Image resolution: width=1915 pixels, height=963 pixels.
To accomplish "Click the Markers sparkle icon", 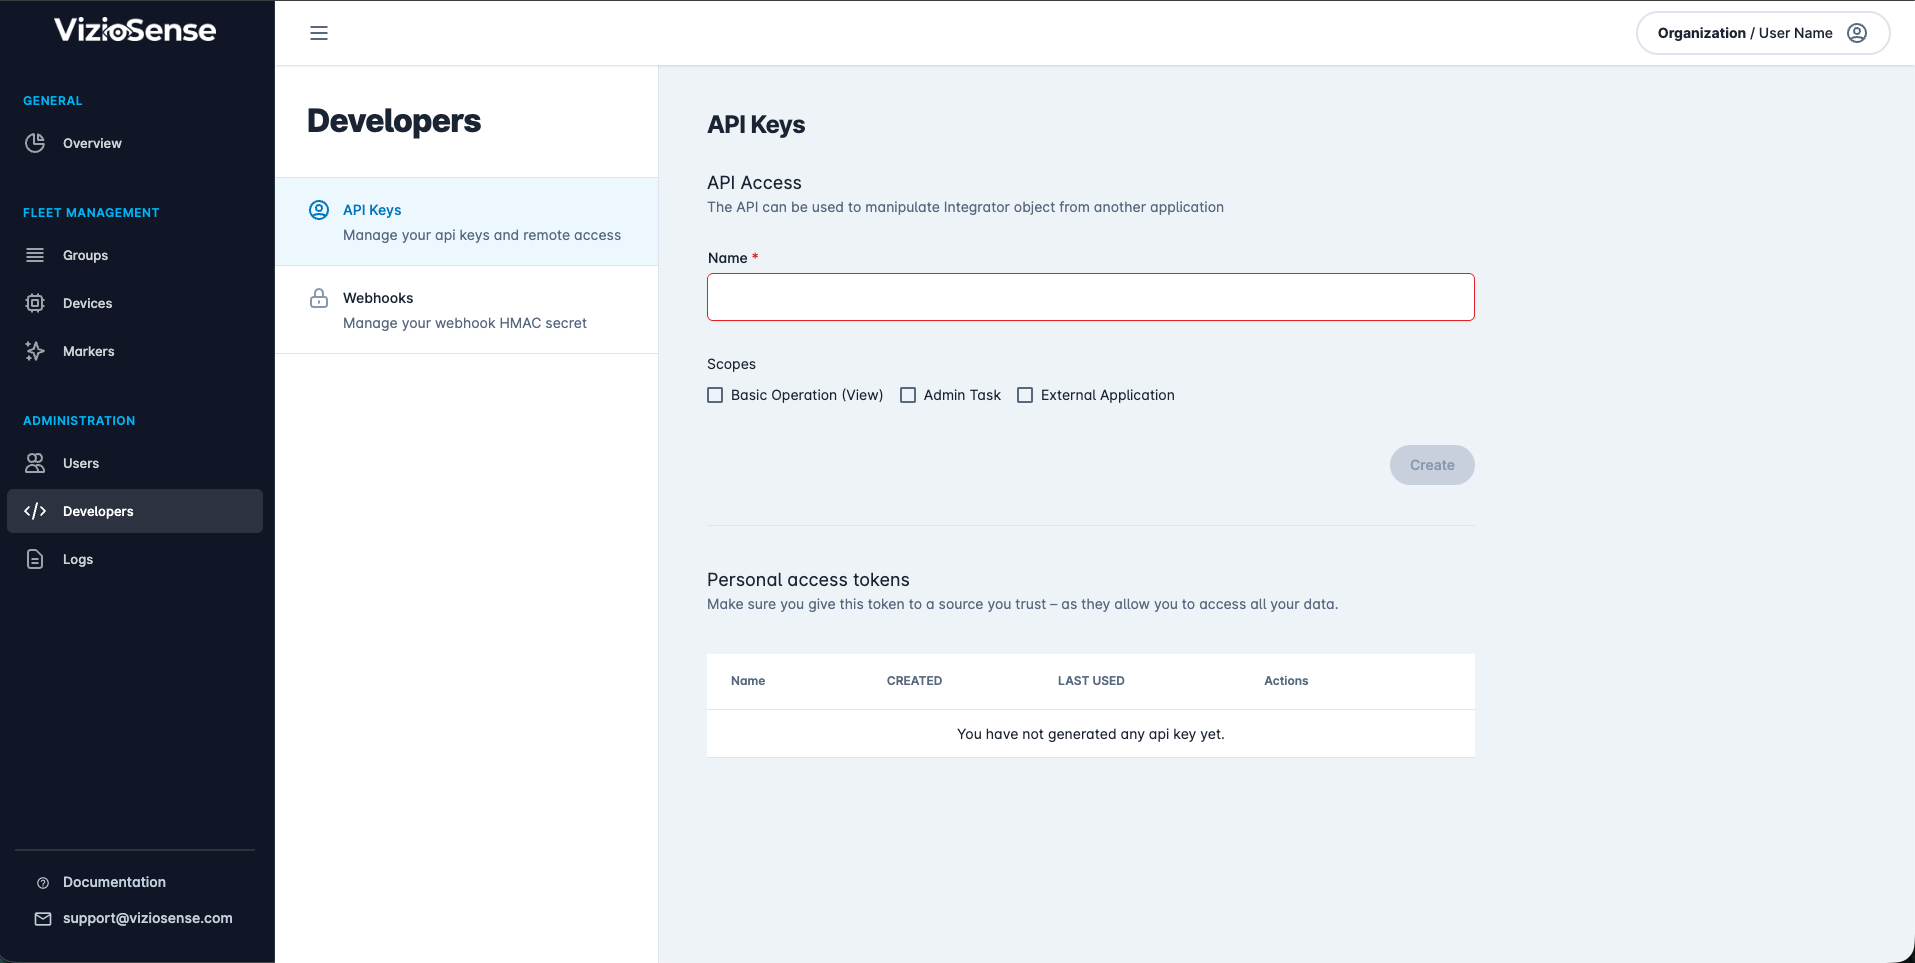I will tap(35, 351).
